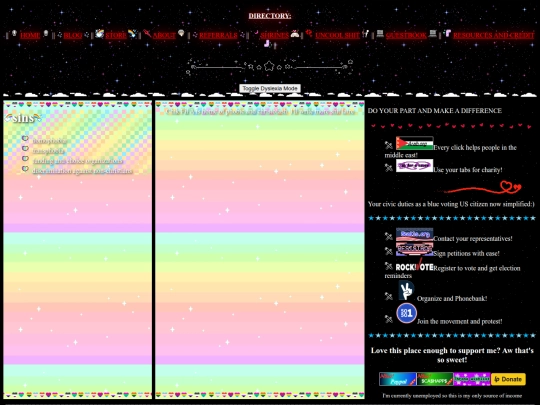This screenshot has width=540, height=405.
Task: Click 'Join the movement and protest!' text
Action: pos(459,321)
